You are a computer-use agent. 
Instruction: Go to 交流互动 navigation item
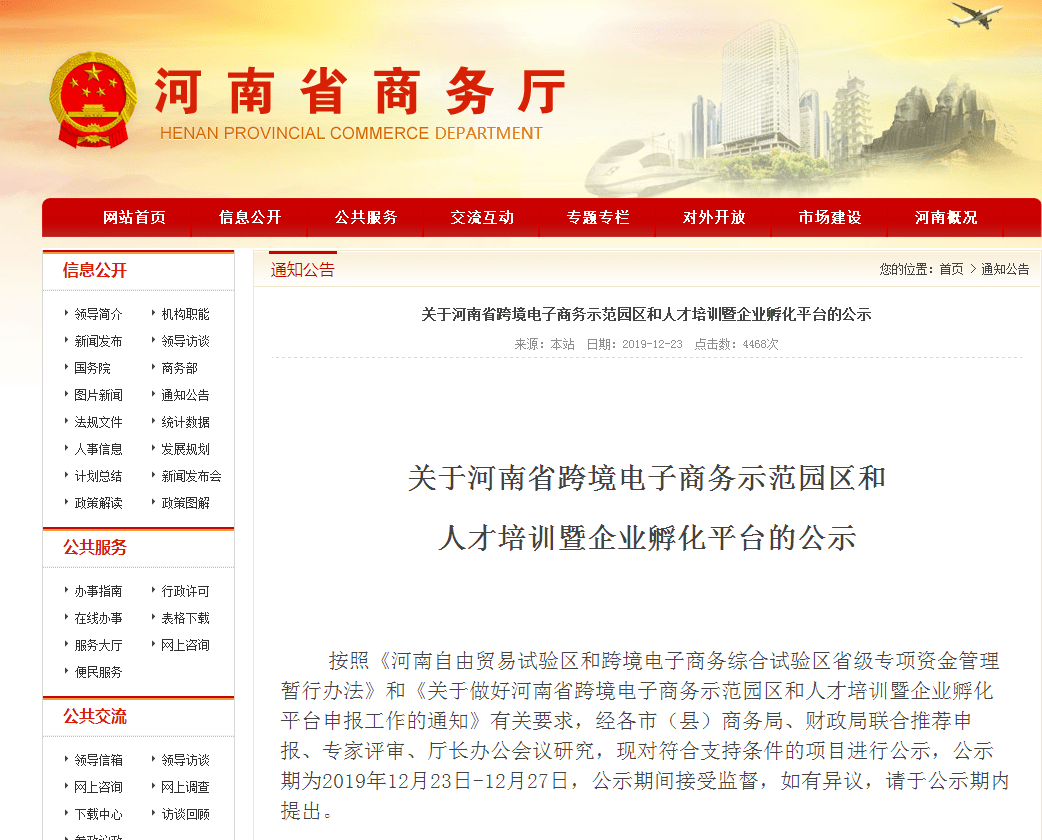point(482,217)
